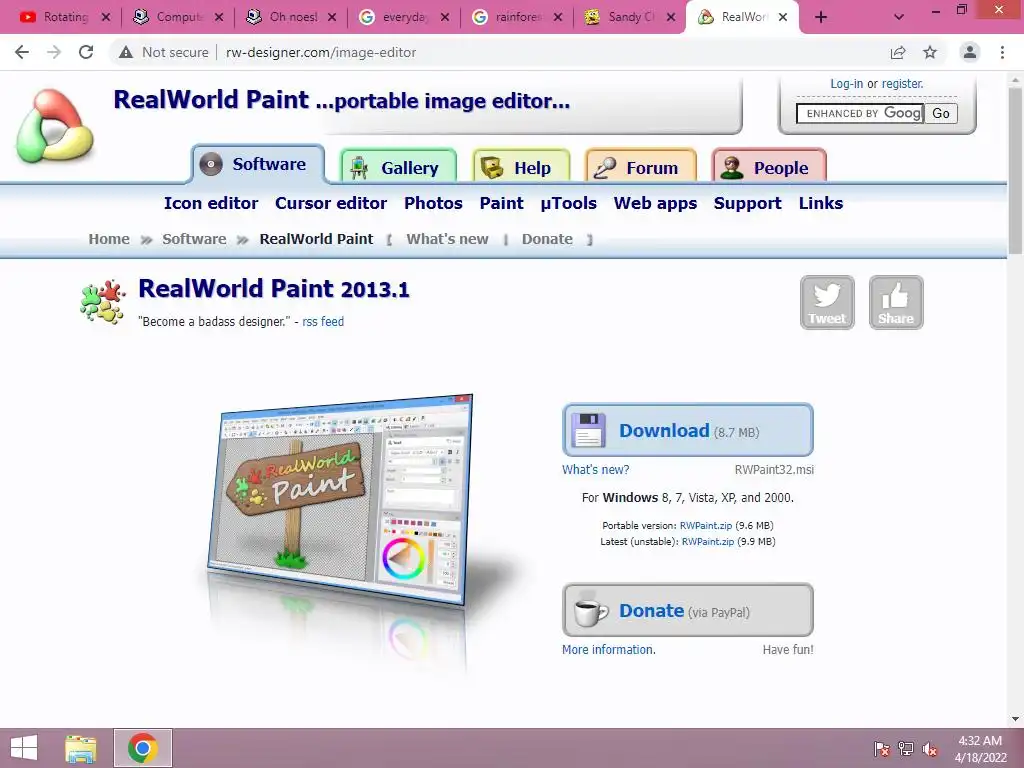Click the Log-in link
1024x768 pixels.
click(x=846, y=84)
